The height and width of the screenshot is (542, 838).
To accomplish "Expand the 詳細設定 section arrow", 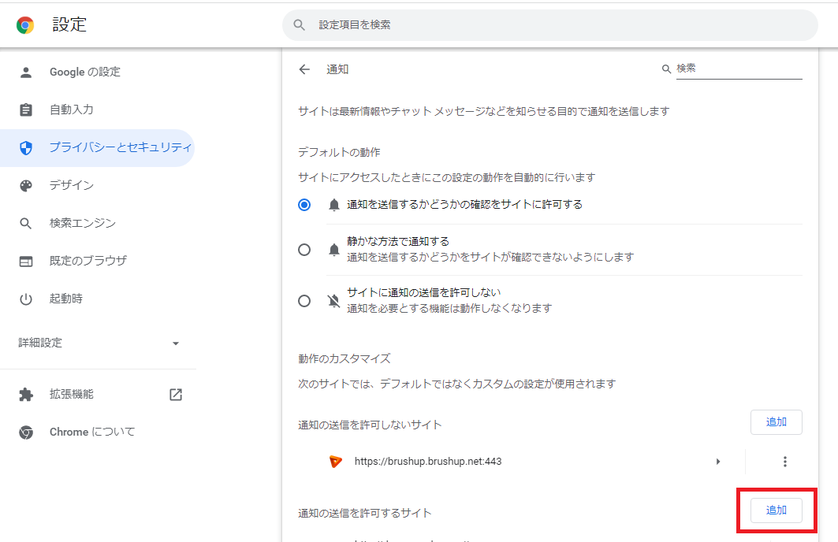I will 176,343.
